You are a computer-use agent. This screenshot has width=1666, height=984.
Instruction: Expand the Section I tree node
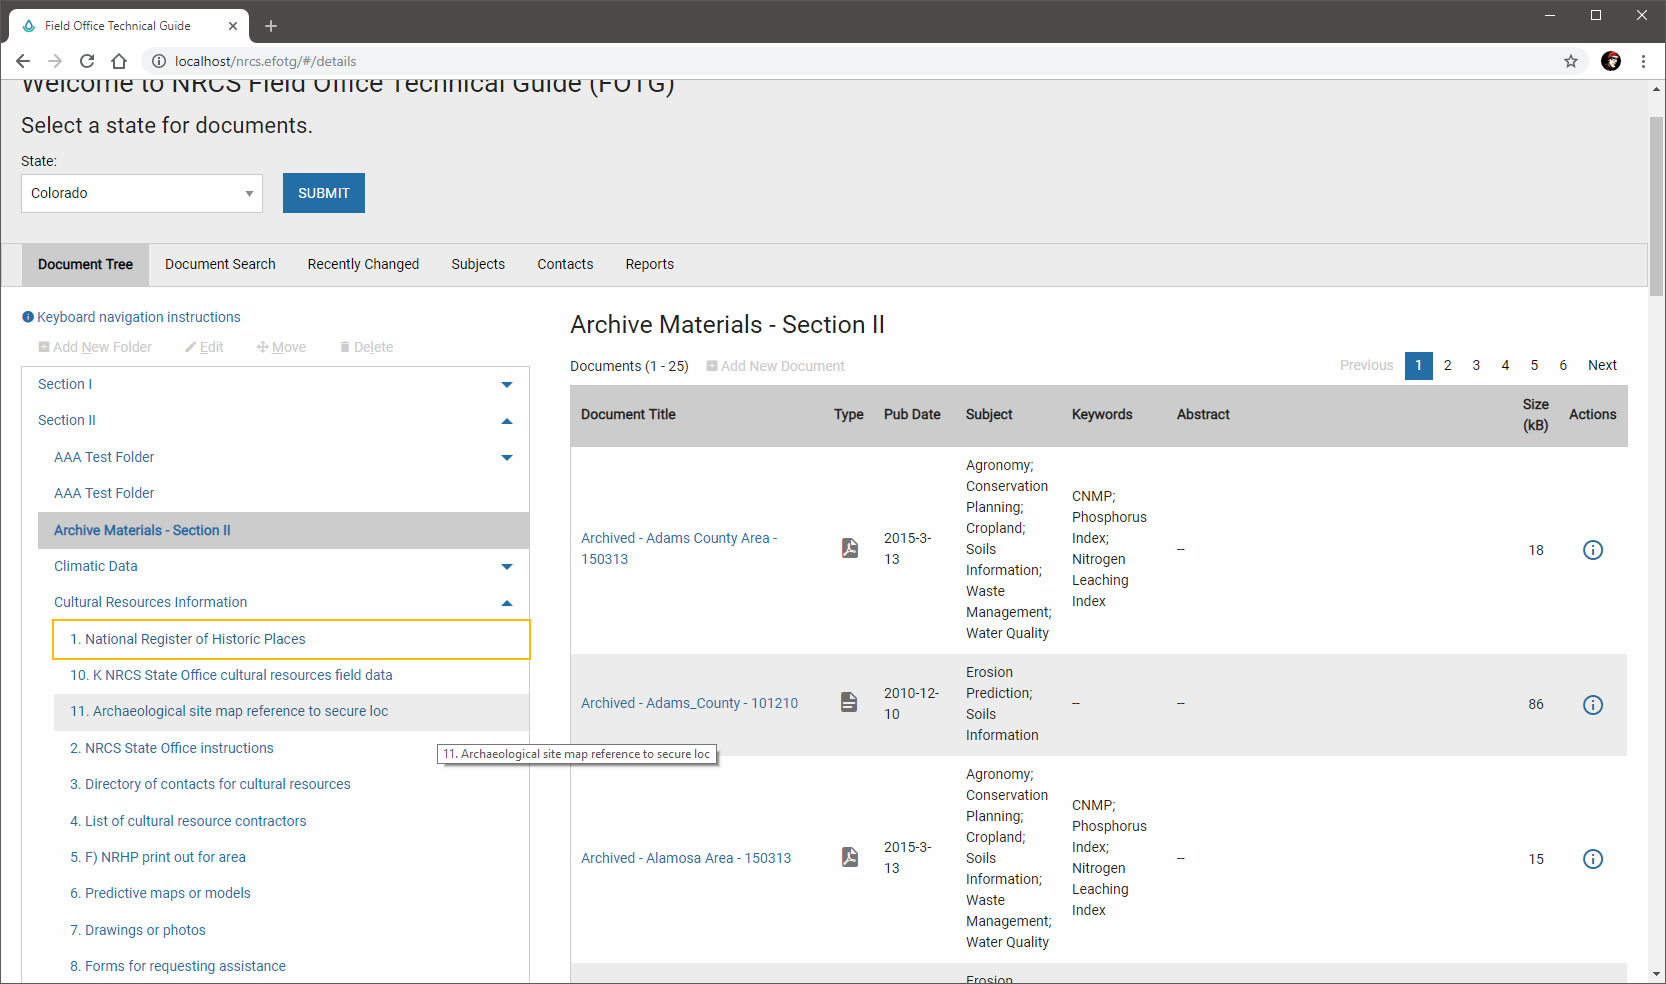507,385
